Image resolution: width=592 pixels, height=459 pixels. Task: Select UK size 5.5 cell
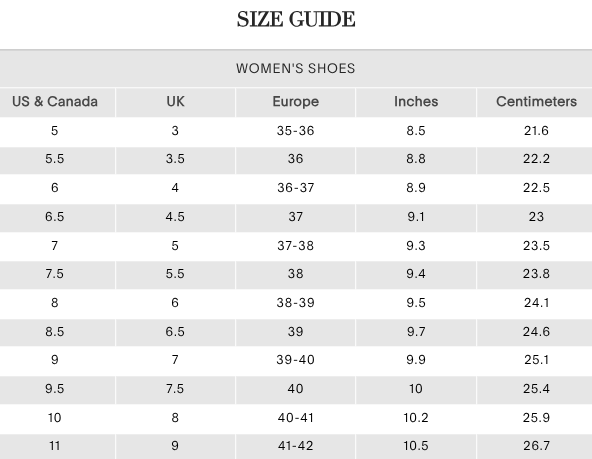click(175, 274)
